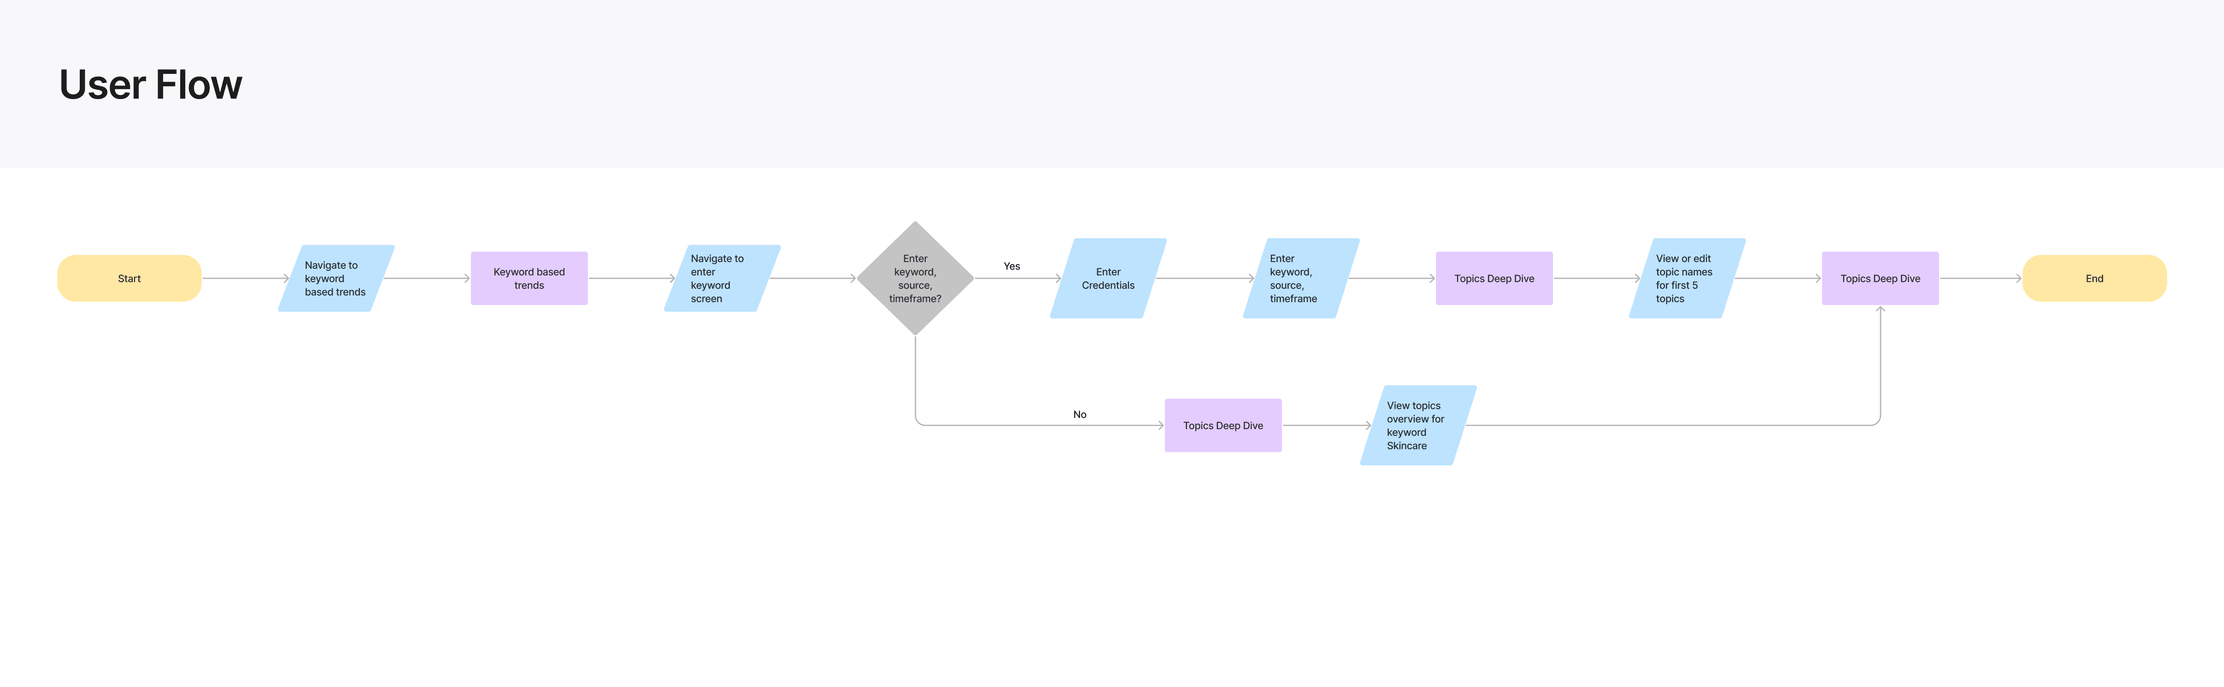2224x687 pixels.
Task: Select the 'Navigate to enter keyword screen' shape
Action: 722,278
